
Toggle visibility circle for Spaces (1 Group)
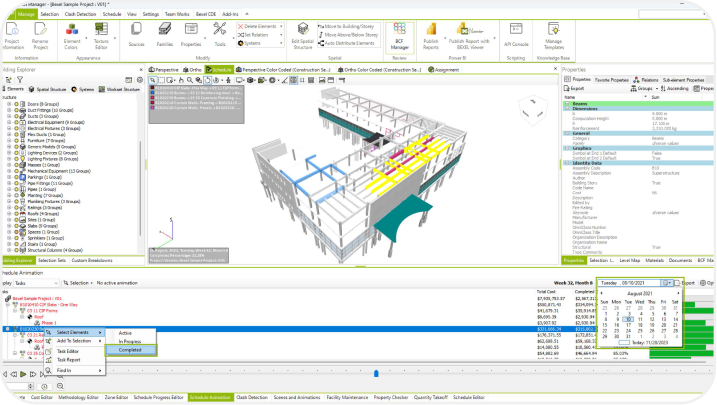coord(16,232)
